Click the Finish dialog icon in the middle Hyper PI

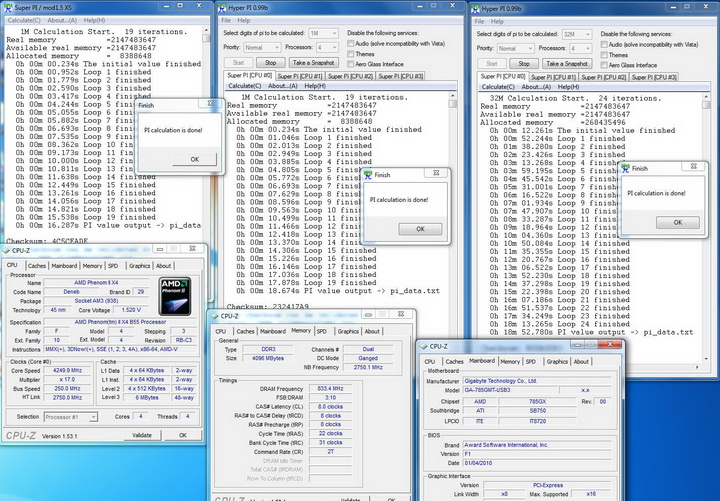point(368,175)
